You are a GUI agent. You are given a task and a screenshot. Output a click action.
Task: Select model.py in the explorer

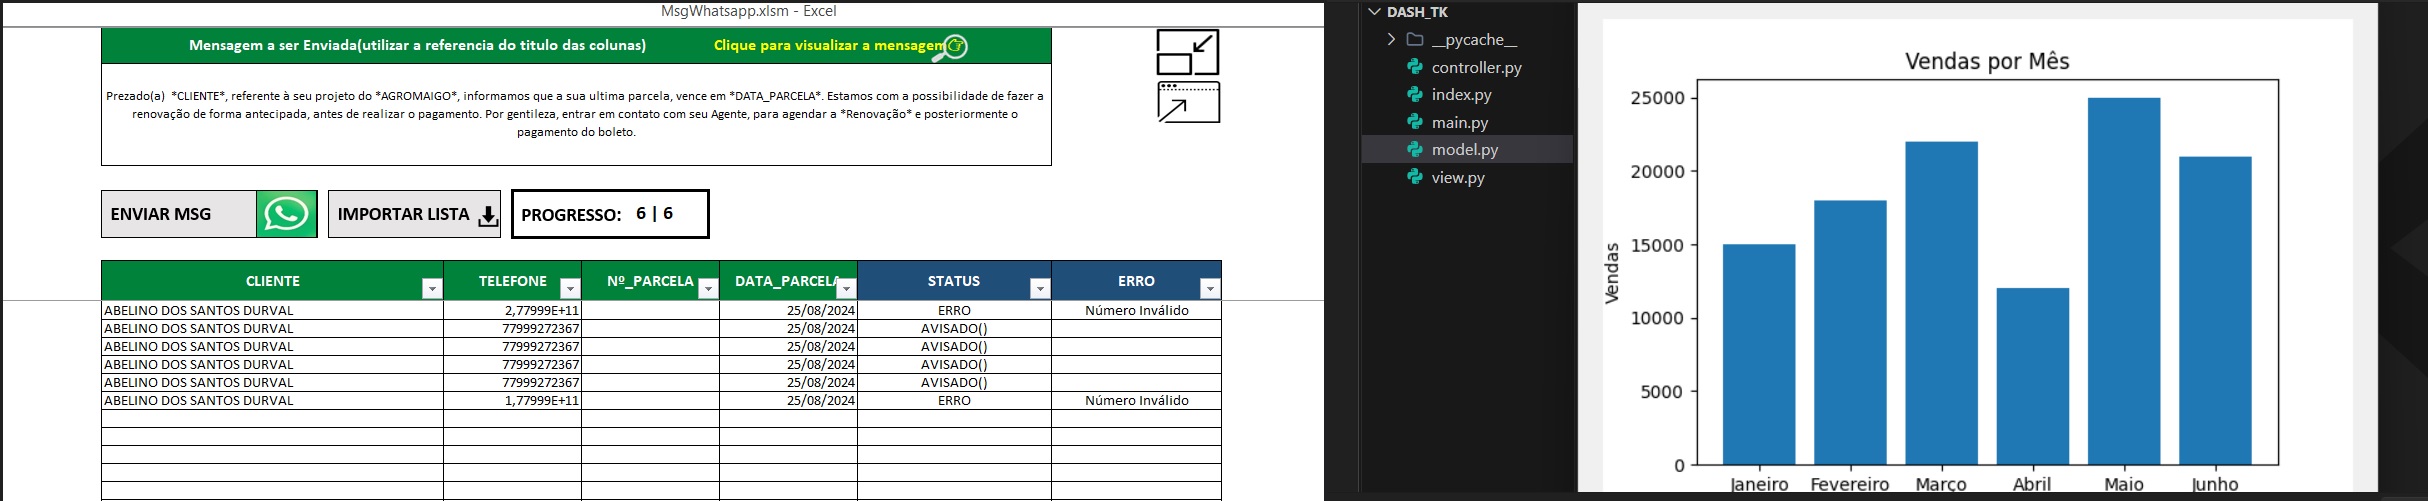pyautogui.click(x=1467, y=149)
